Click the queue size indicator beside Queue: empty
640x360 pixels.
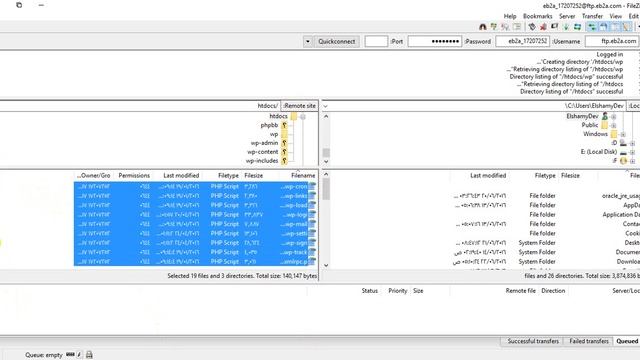(x=70, y=354)
